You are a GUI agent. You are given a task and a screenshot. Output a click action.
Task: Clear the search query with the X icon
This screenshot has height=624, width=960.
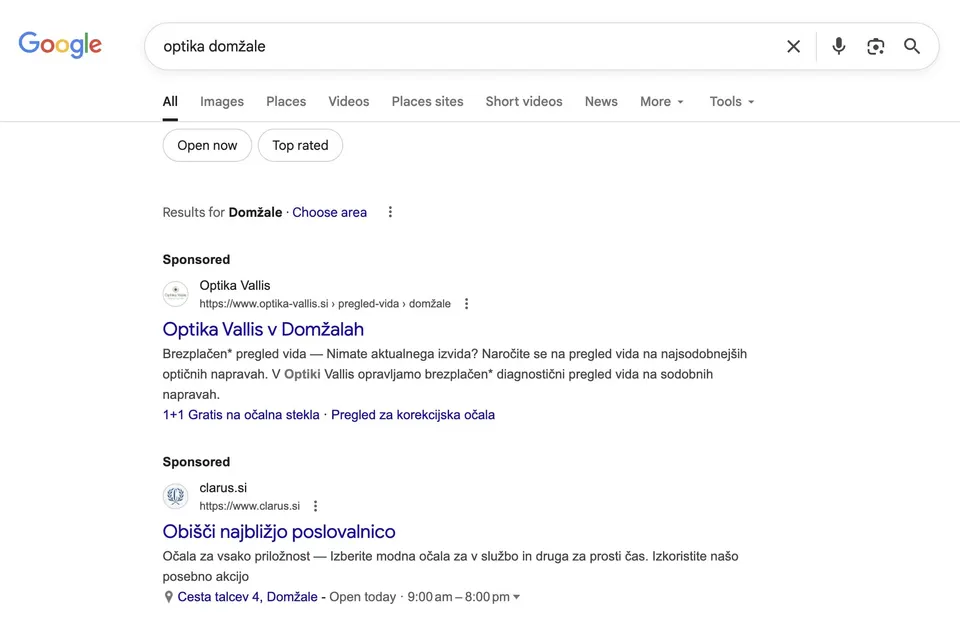pyautogui.click(x=793, y=47)
